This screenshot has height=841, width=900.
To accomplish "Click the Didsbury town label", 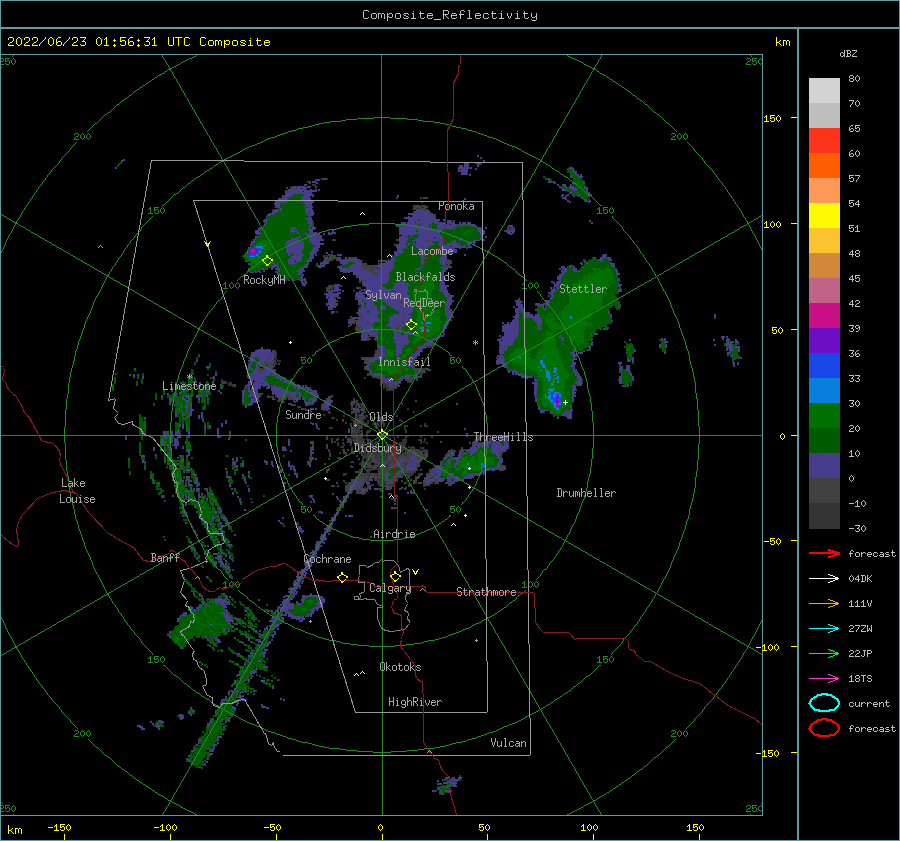I will pos(378,448).
